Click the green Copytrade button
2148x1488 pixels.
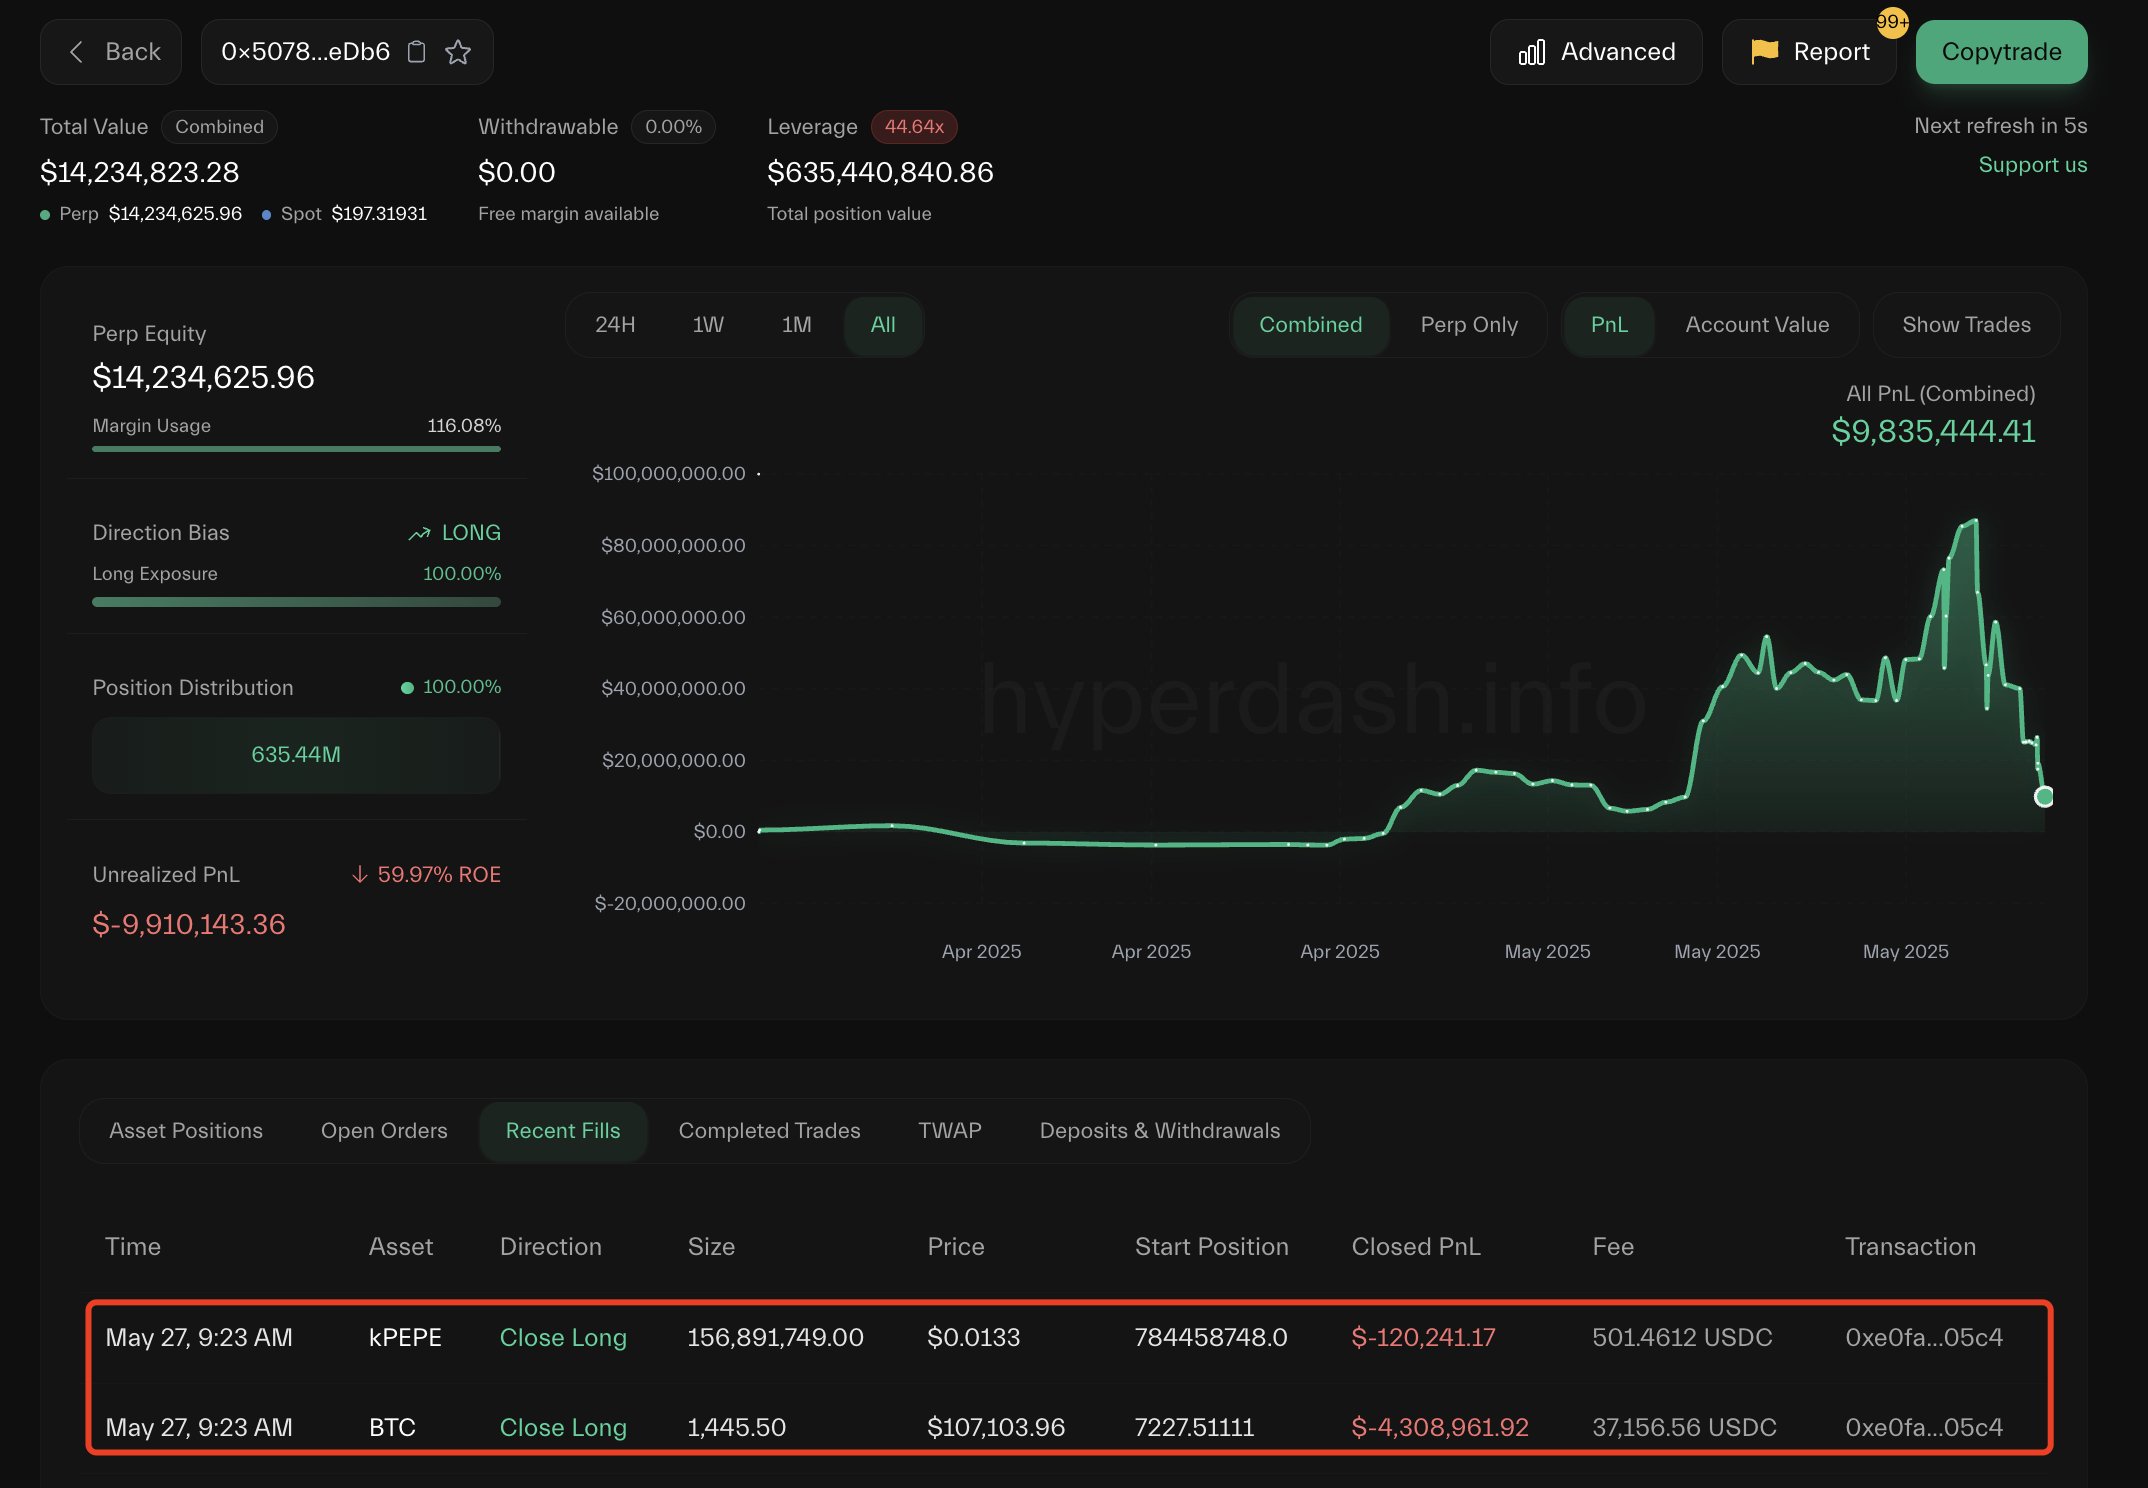coord(2001,52)
